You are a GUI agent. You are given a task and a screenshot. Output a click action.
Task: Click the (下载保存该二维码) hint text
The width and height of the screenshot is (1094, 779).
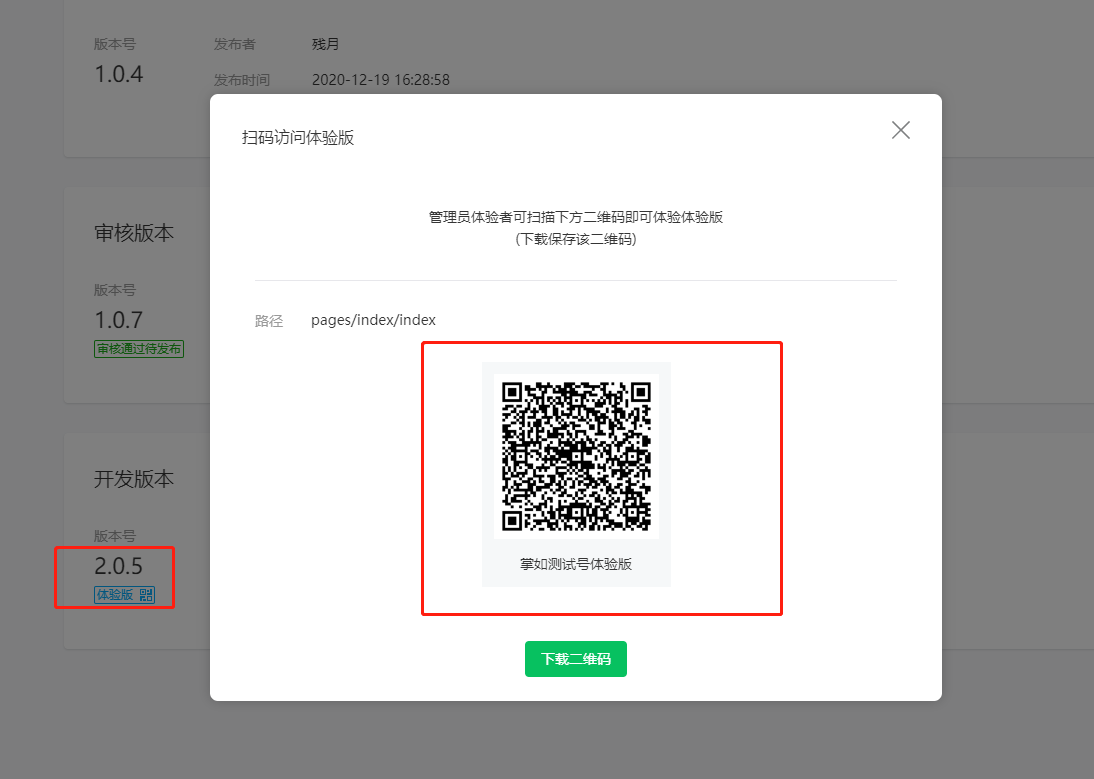(x=576, y=239)
